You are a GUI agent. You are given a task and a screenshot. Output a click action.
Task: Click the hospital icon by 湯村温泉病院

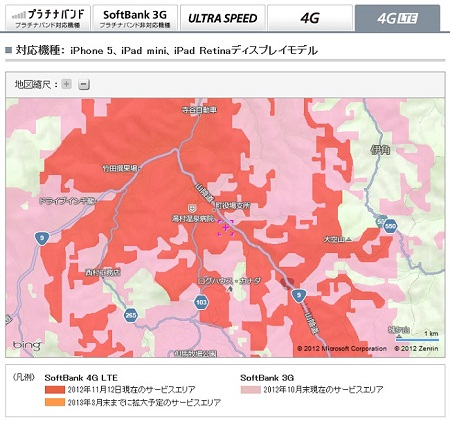pyautogui.click(x=192, y=209)
